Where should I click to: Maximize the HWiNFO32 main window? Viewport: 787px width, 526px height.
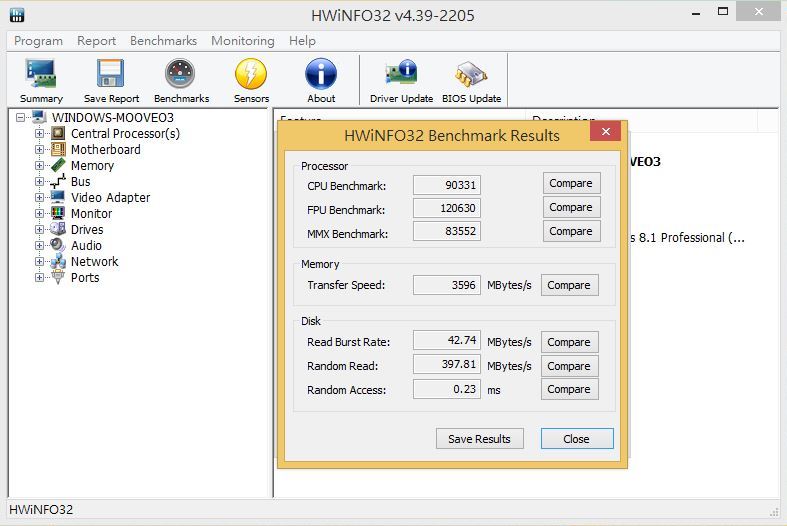point(723,12)
